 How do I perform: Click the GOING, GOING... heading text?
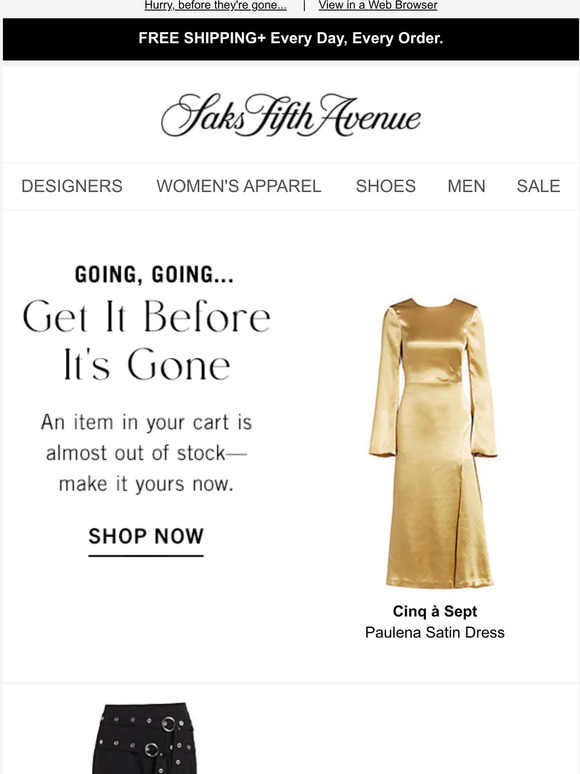[x=154, y=275]
